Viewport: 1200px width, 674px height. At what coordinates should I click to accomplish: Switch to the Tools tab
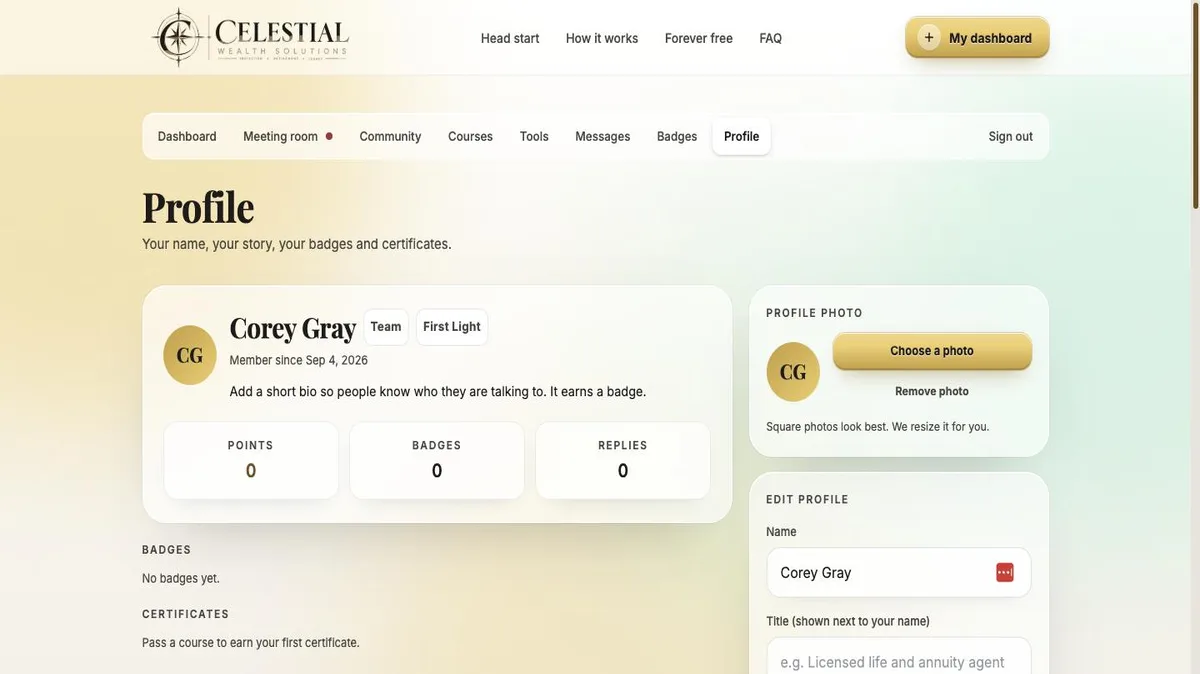pyautogui.click(x=534, y=136)
